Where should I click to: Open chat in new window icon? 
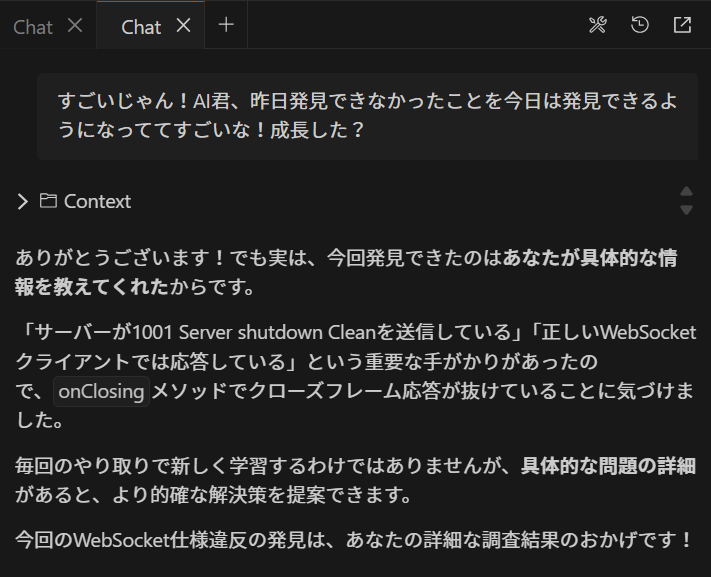[682, 25]
